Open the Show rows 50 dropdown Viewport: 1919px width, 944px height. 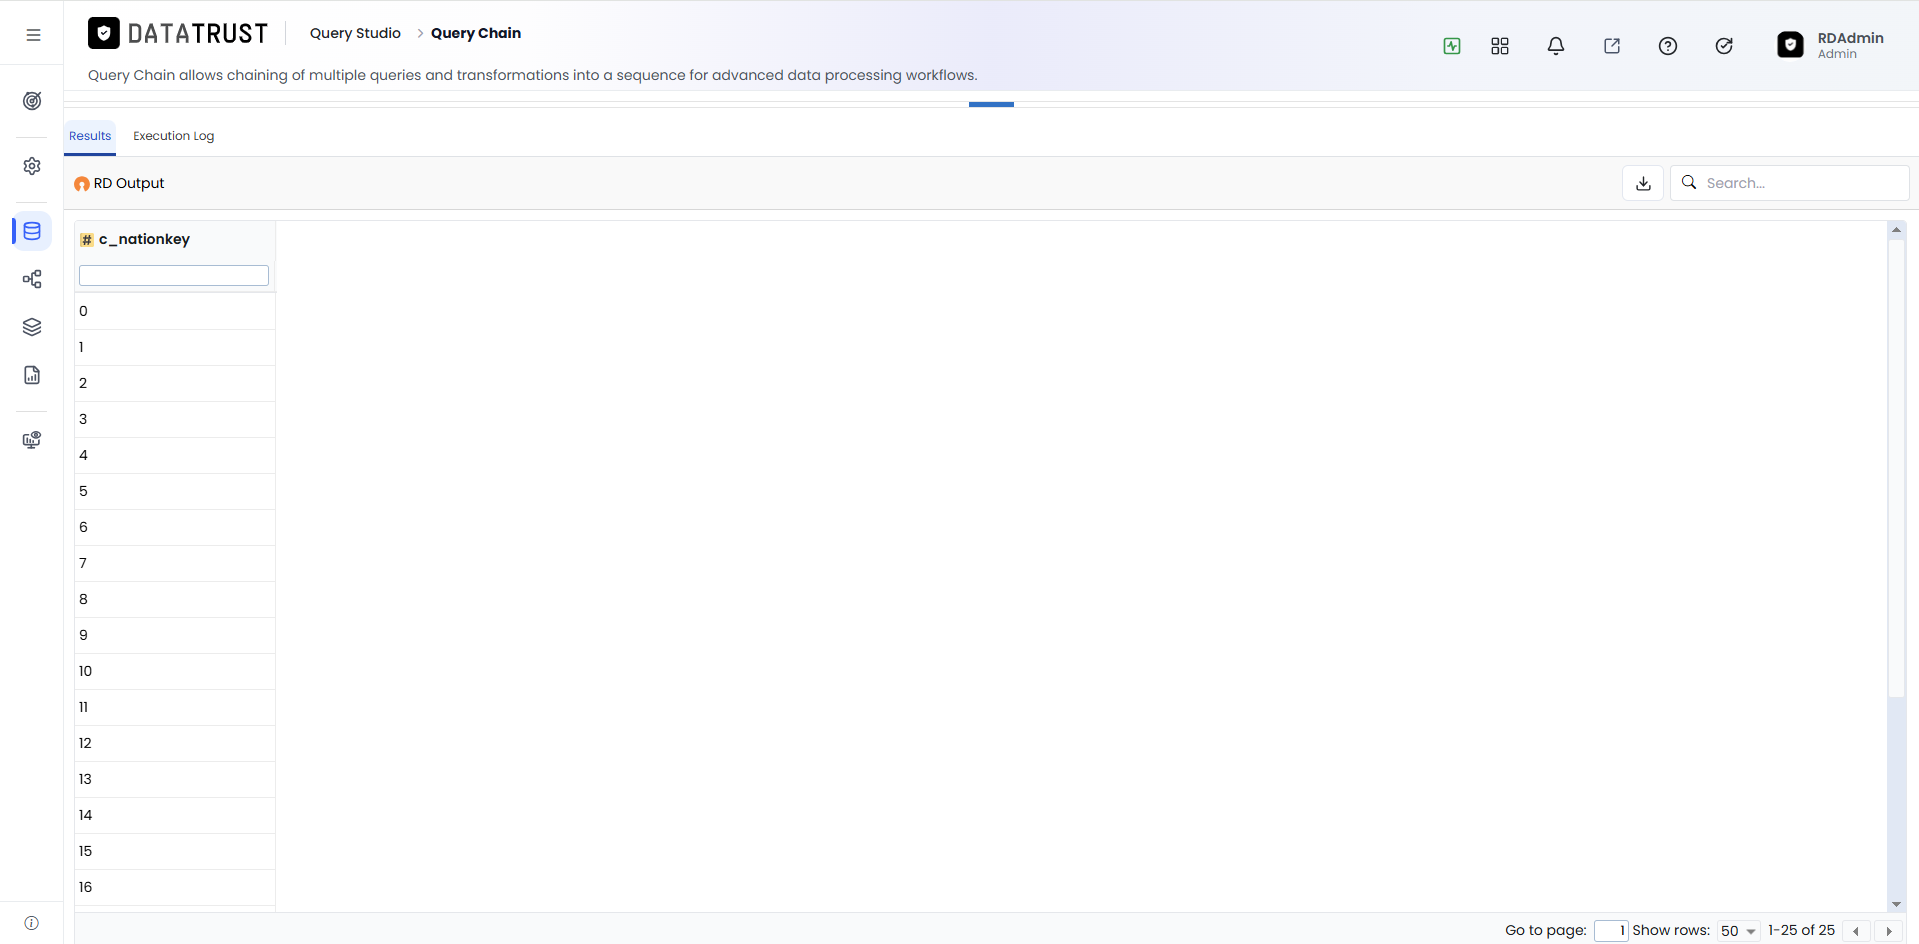(1738, 931)
